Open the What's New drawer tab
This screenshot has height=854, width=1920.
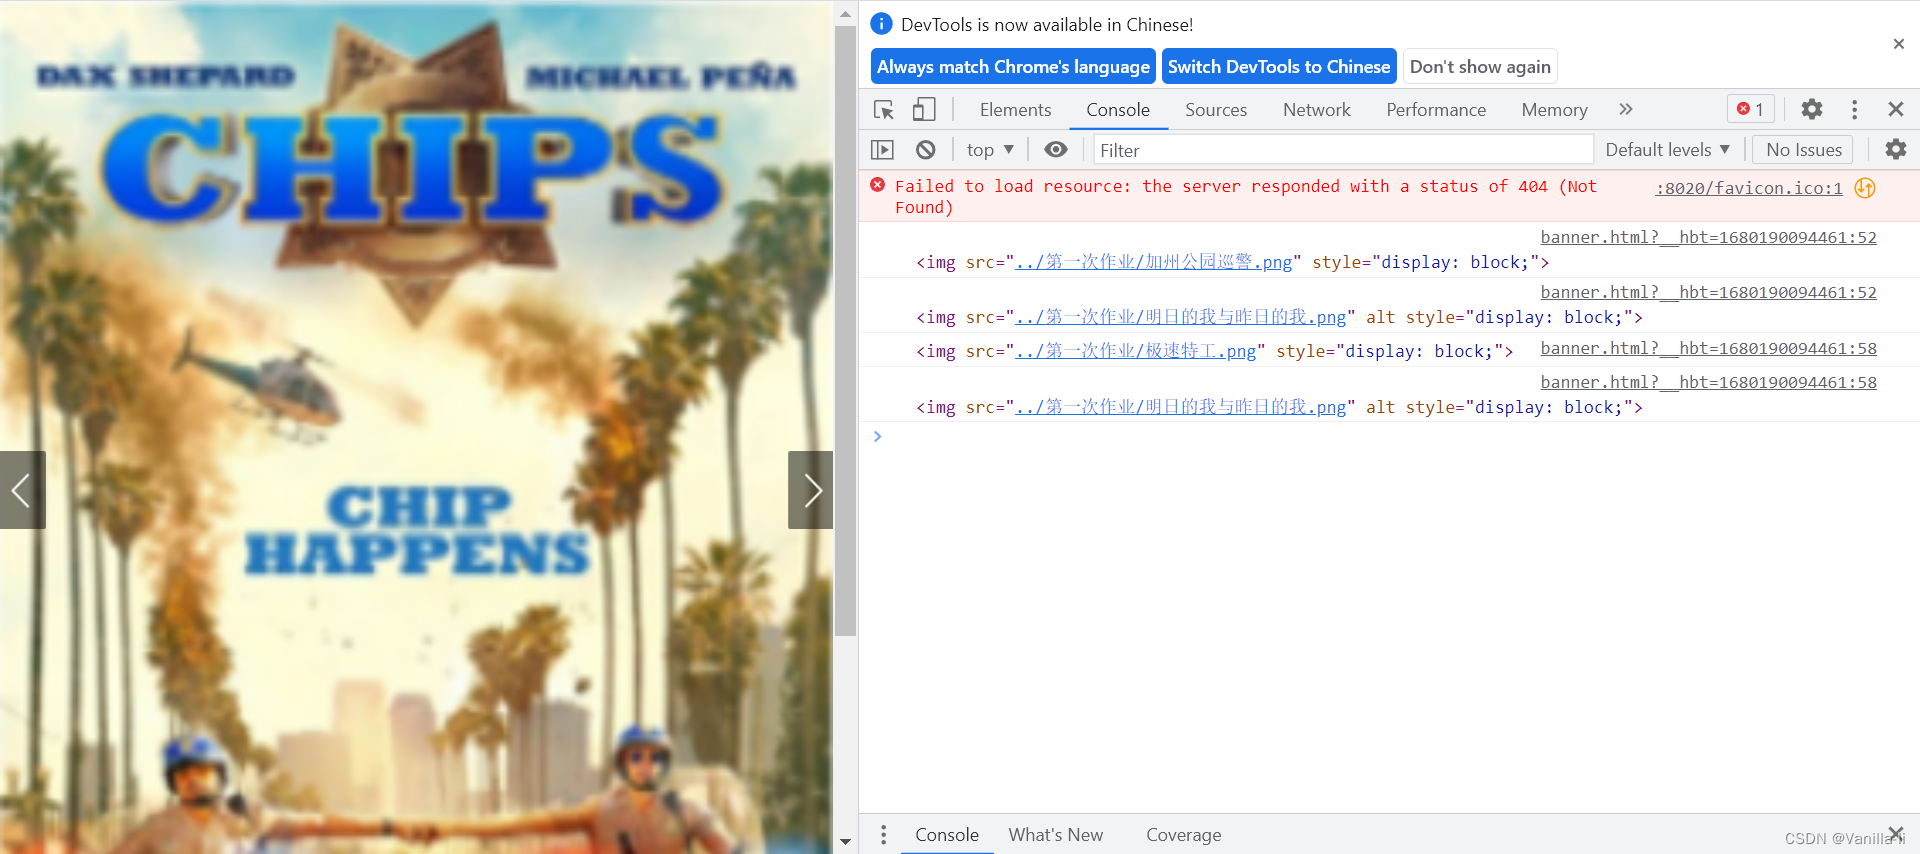coord(1055,835)
